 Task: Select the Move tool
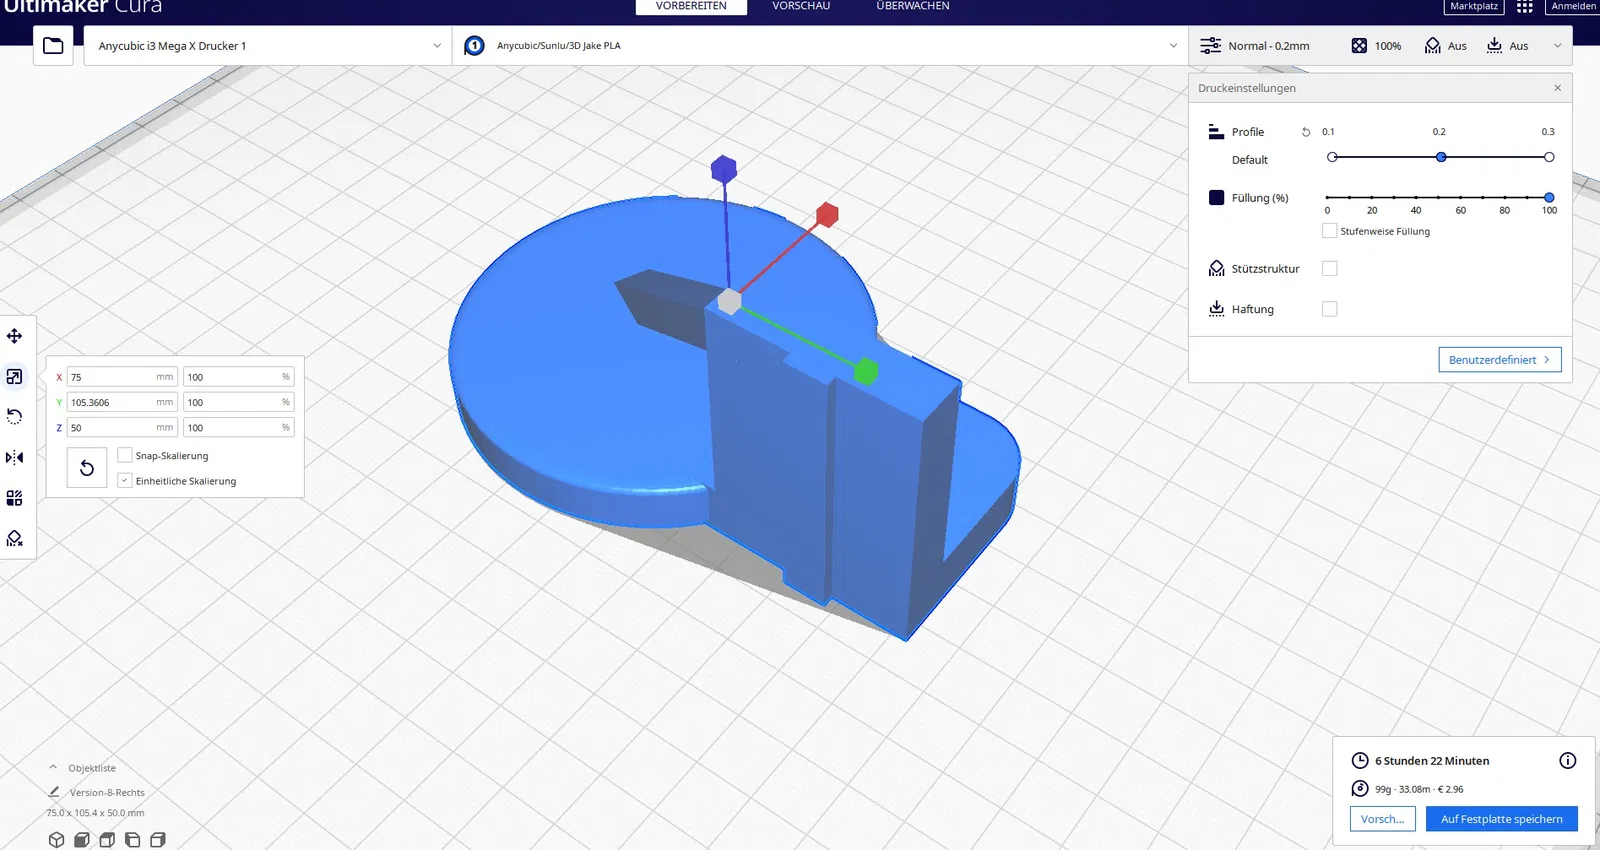(x=15, y=336)
